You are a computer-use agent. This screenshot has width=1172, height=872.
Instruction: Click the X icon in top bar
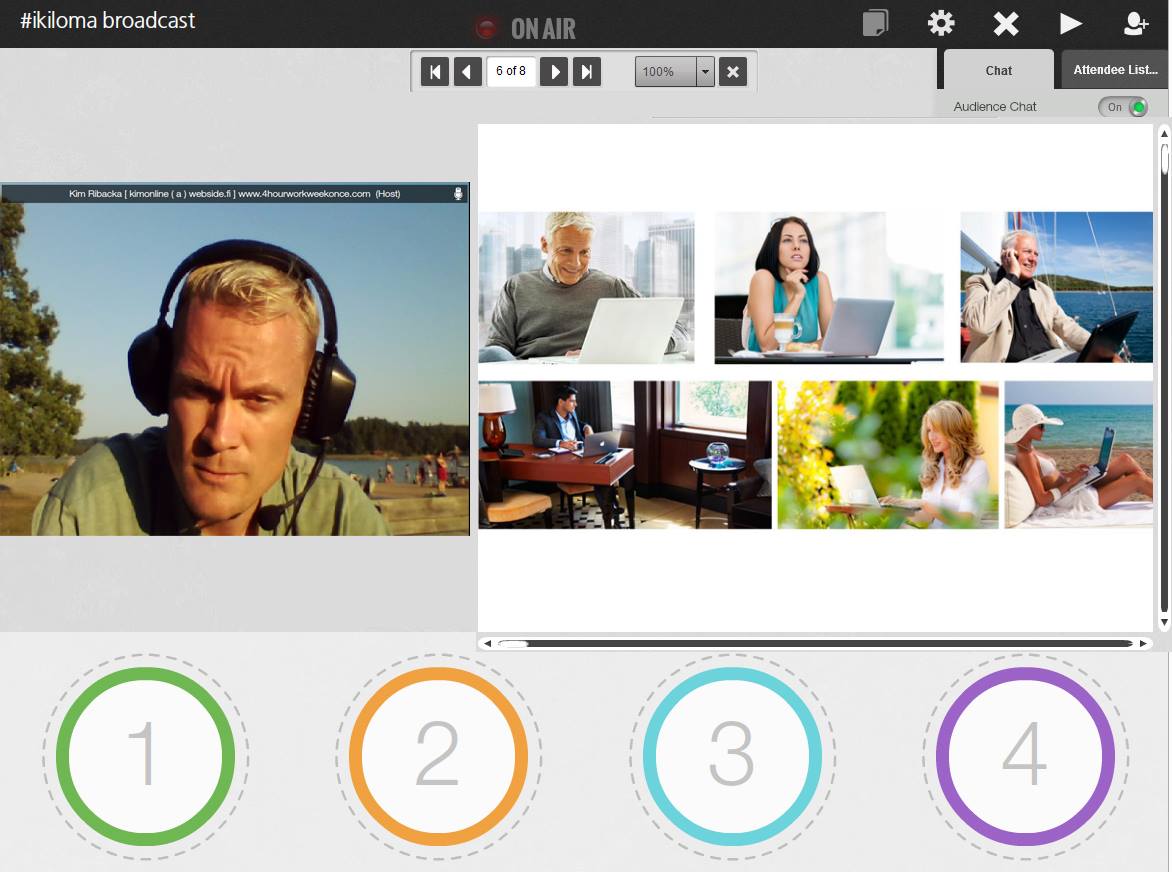[1006, 24]
